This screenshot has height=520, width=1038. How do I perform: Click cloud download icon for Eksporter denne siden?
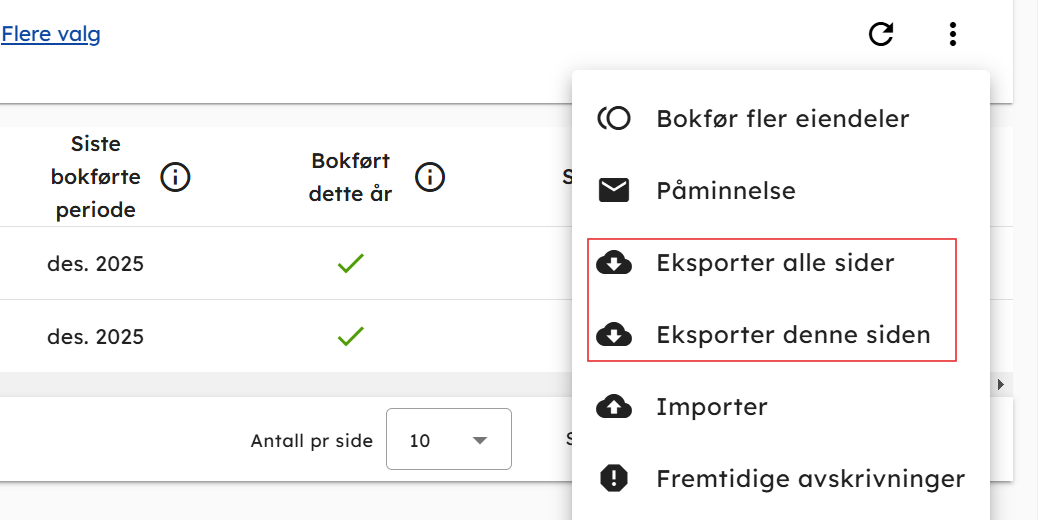[614, 335]
